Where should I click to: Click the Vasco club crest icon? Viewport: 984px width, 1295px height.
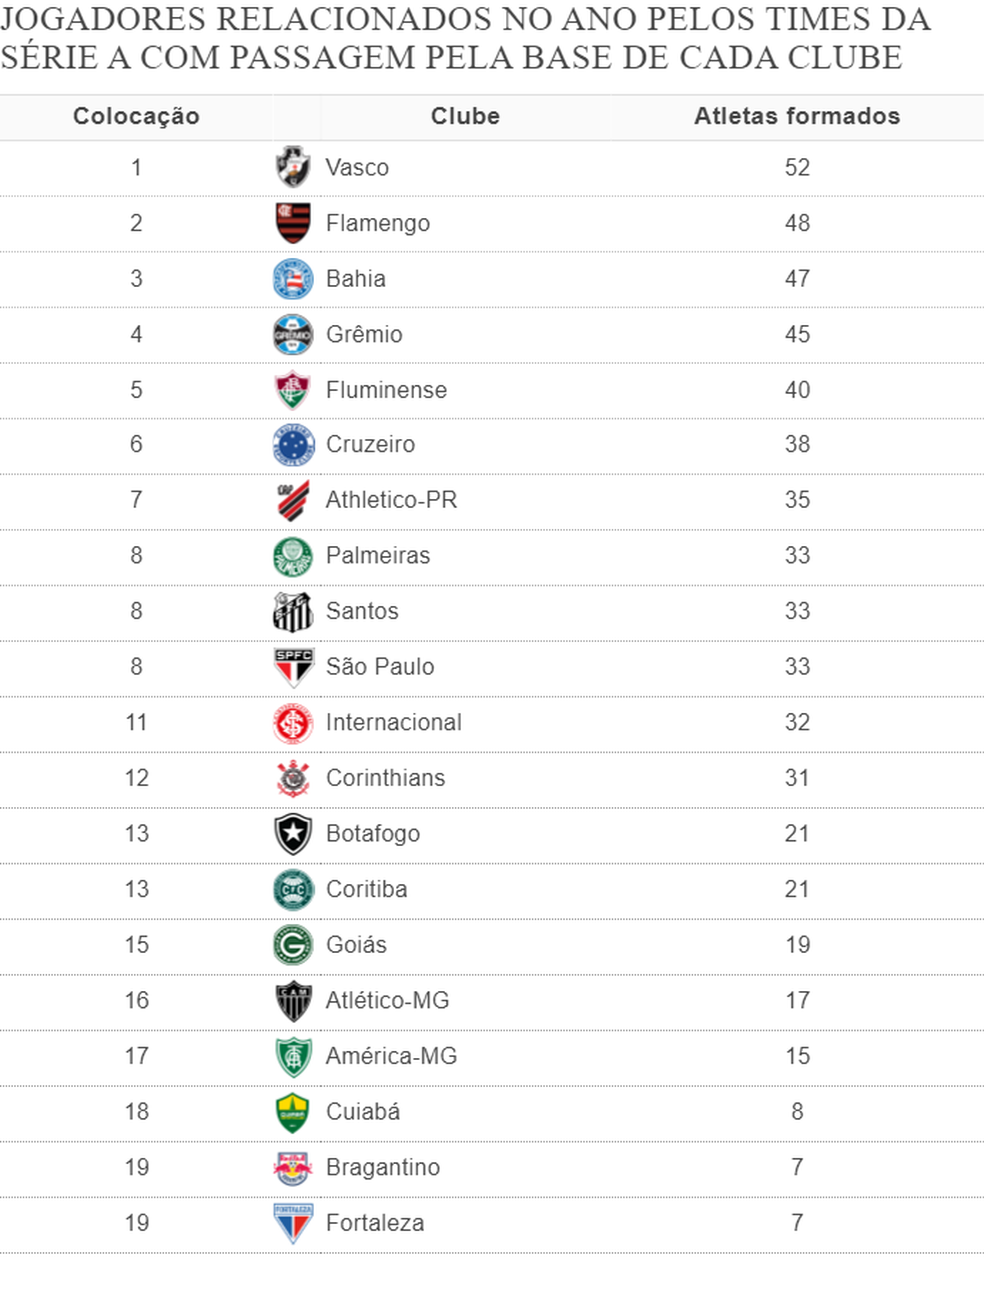293,167
